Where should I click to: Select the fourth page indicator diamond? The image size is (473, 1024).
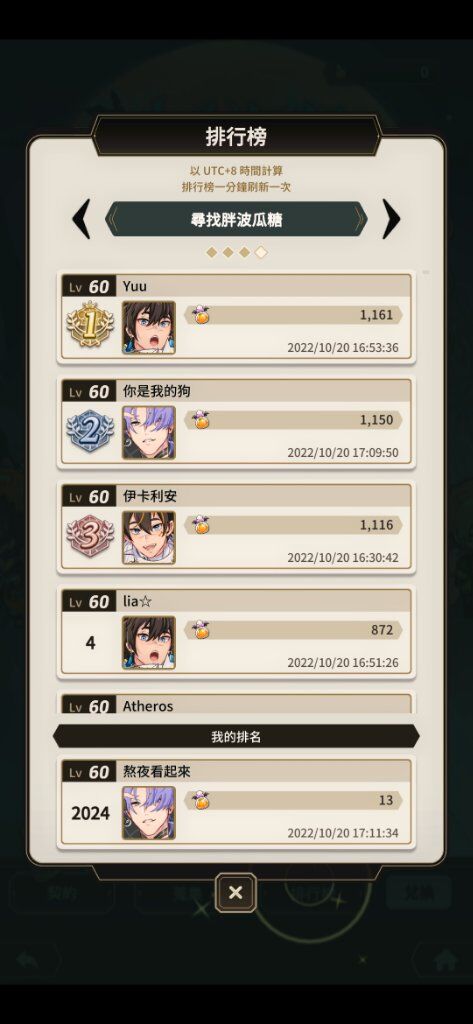(x=261, y=252)
